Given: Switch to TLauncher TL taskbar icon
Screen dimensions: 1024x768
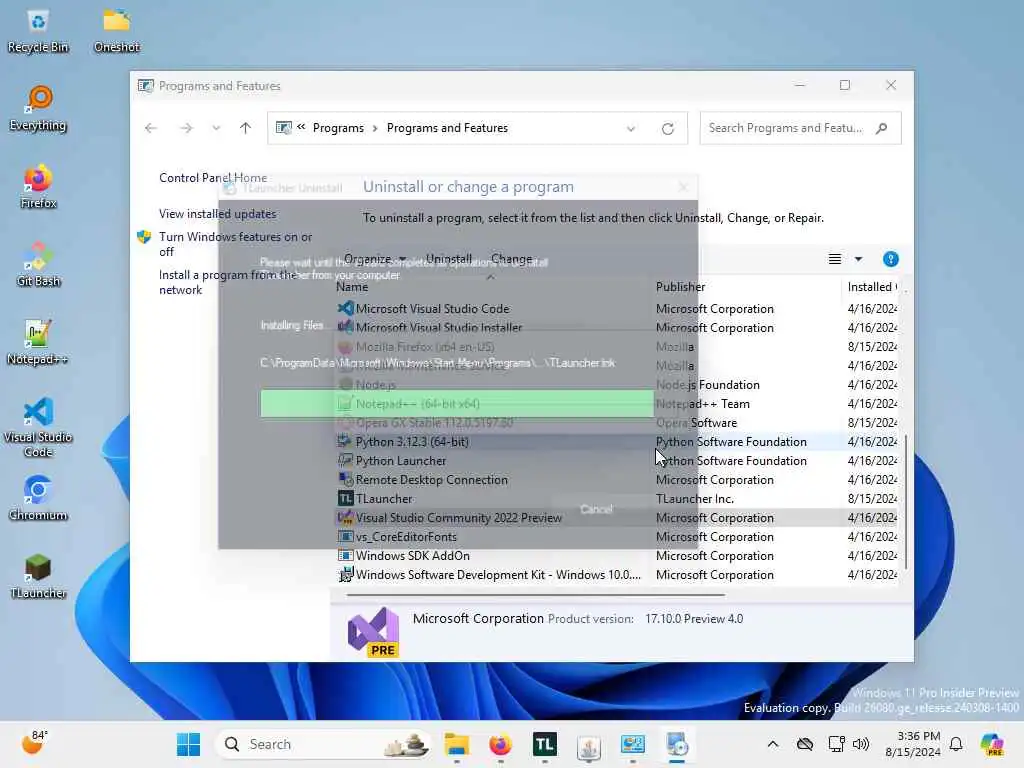Looking at the screenshot, I should pyautogui.click(x=545, y=744).
